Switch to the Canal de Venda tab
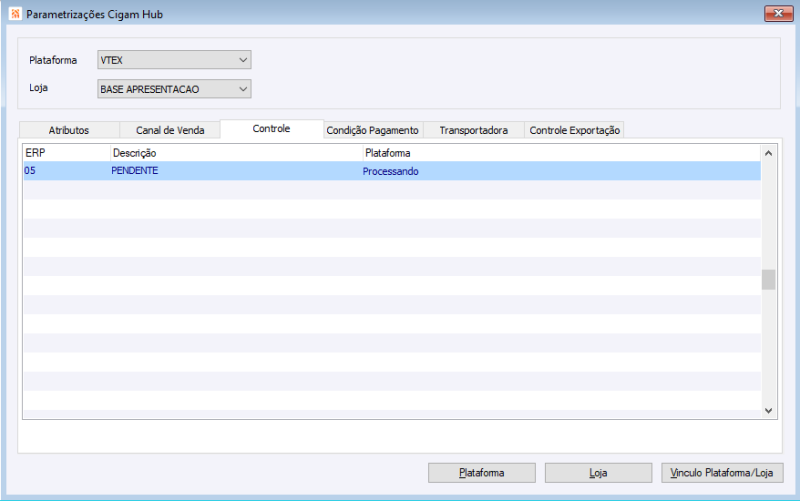 [x=170, y=130]
